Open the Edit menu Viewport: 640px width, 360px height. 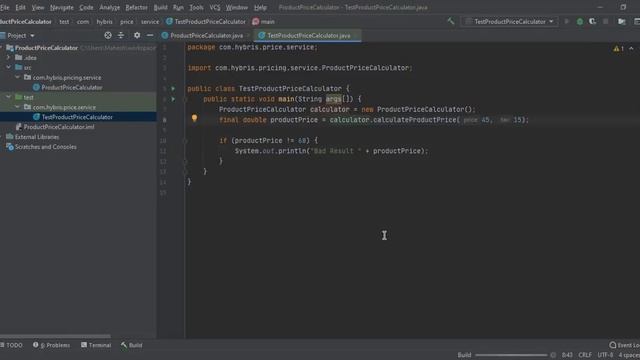click(20, 7)
